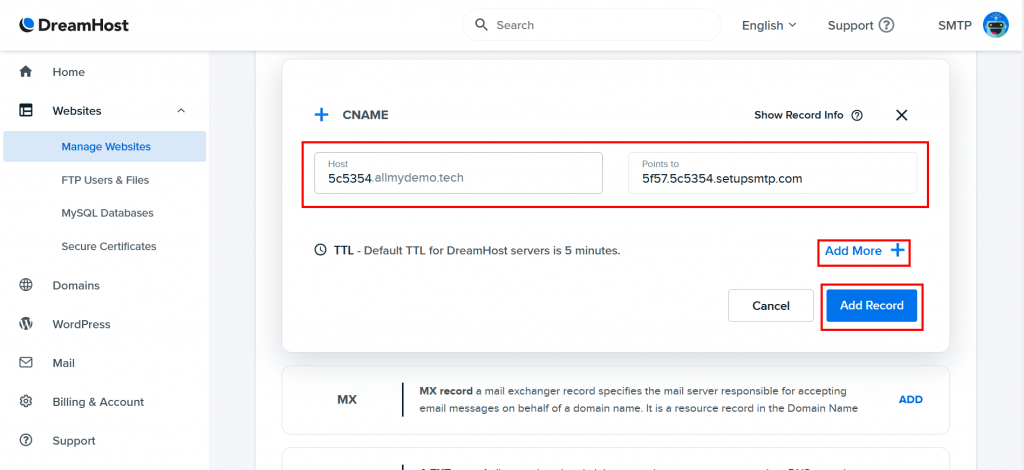Click the Points to input field
Screen dimensions: 1024x470
773,173
